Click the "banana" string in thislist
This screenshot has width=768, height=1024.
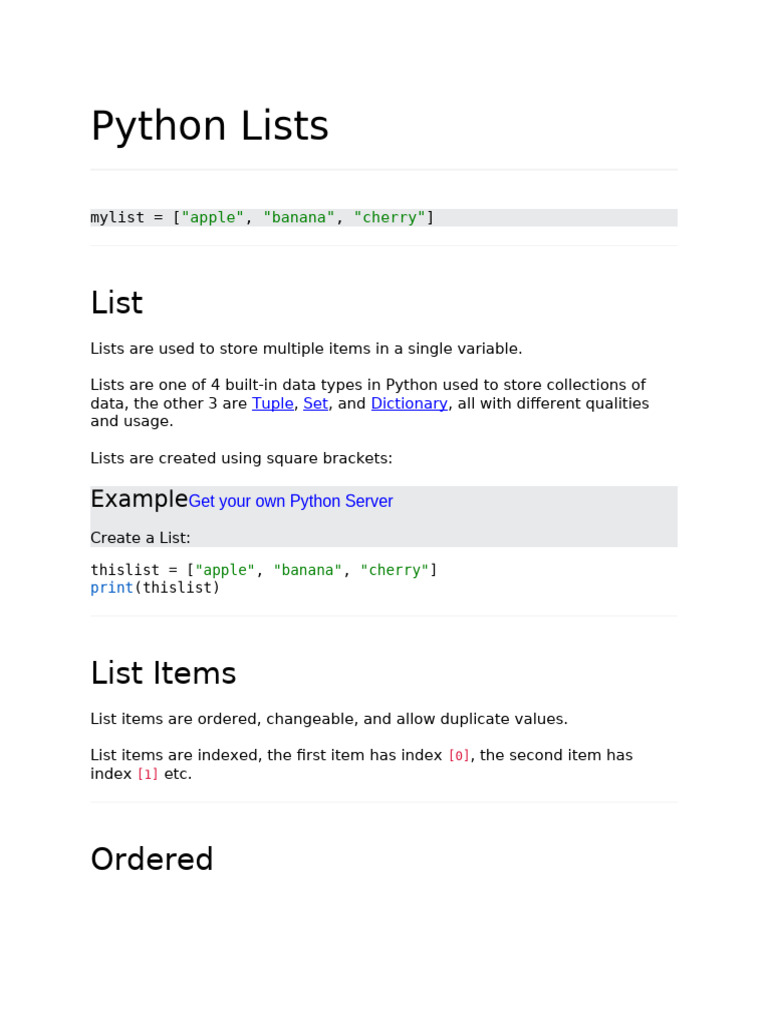coord(308,569)
